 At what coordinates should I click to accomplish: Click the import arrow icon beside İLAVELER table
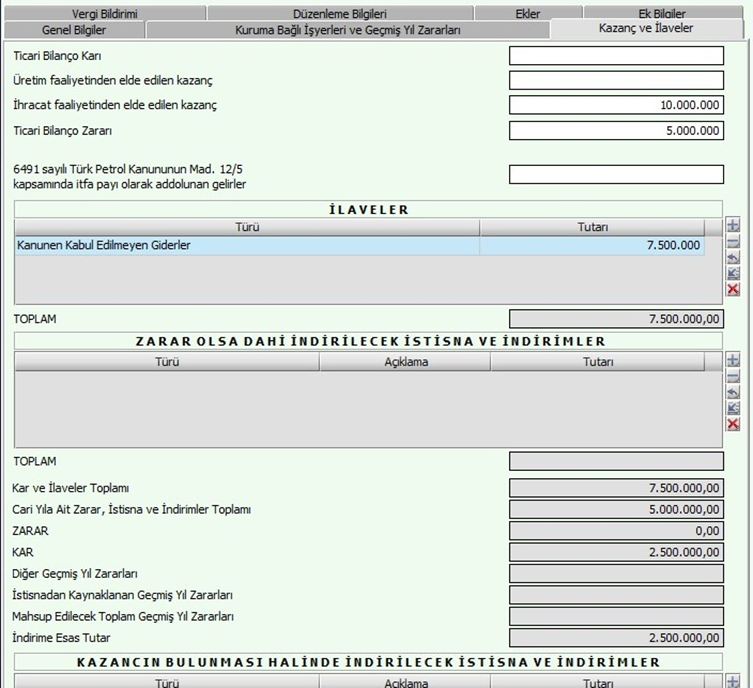tap(733, 274)
